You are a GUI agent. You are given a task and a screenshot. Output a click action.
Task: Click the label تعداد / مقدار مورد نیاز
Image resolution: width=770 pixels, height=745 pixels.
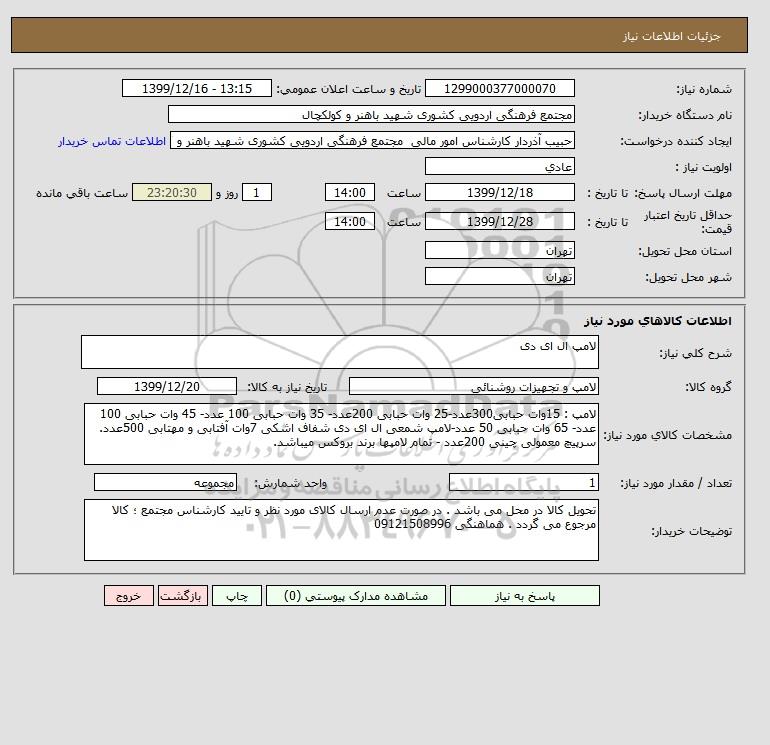point(676,483)
